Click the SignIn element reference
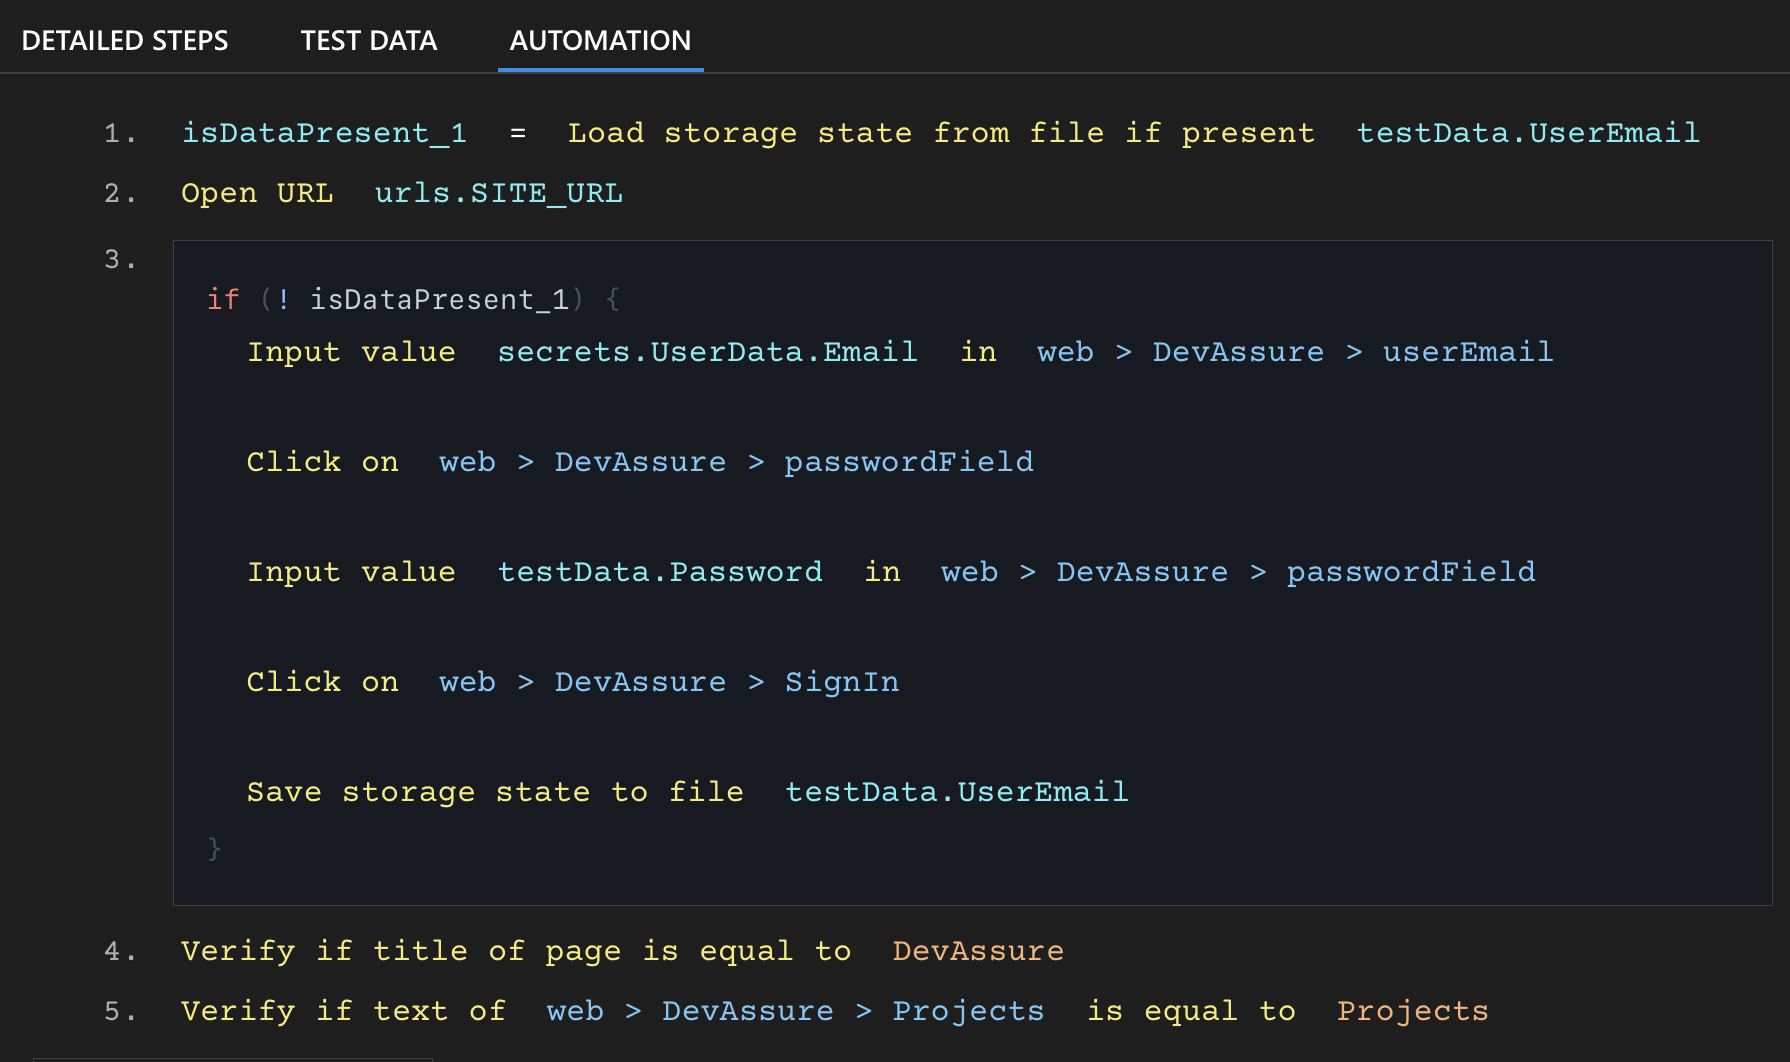Screen dimensions: 1790x1062 tap(841, 681)
